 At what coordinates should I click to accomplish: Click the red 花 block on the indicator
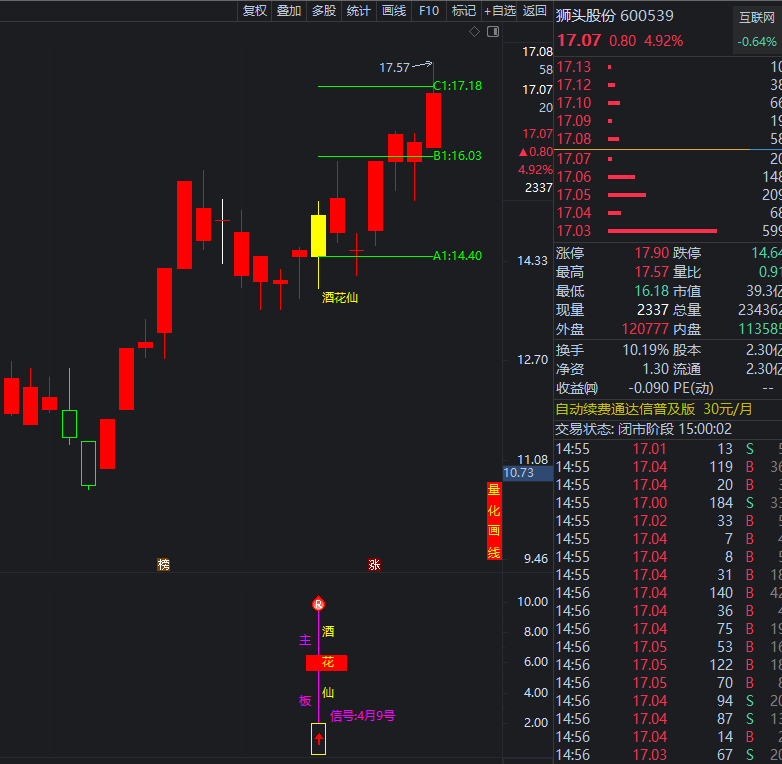pyautogui.click(x=326, y=663)
